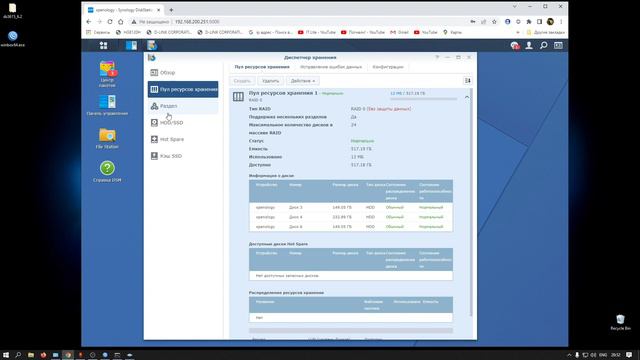The image size is (640, 360).
Task: Select Диск 6 row in disk table
Action: (x=351, y=227)
